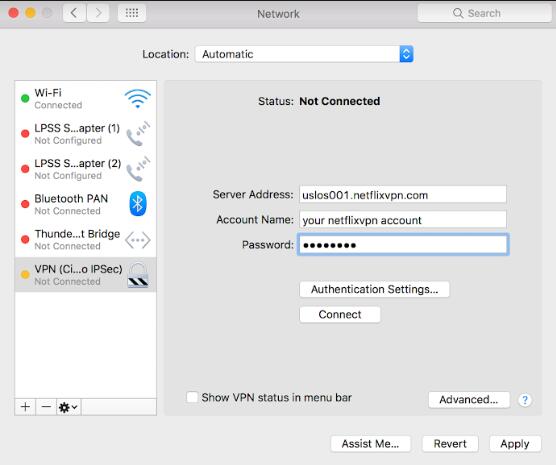Enable Show VPN status in menu bar
This screenshot has width=556, height=465.
pyautogui.click(x=192, y=397)
